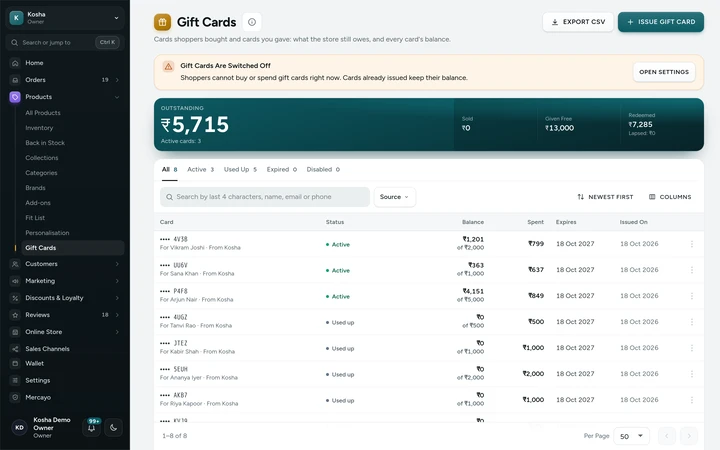Open row menu for card 4V38
720x450 pixels.
[x=692, y=244]
